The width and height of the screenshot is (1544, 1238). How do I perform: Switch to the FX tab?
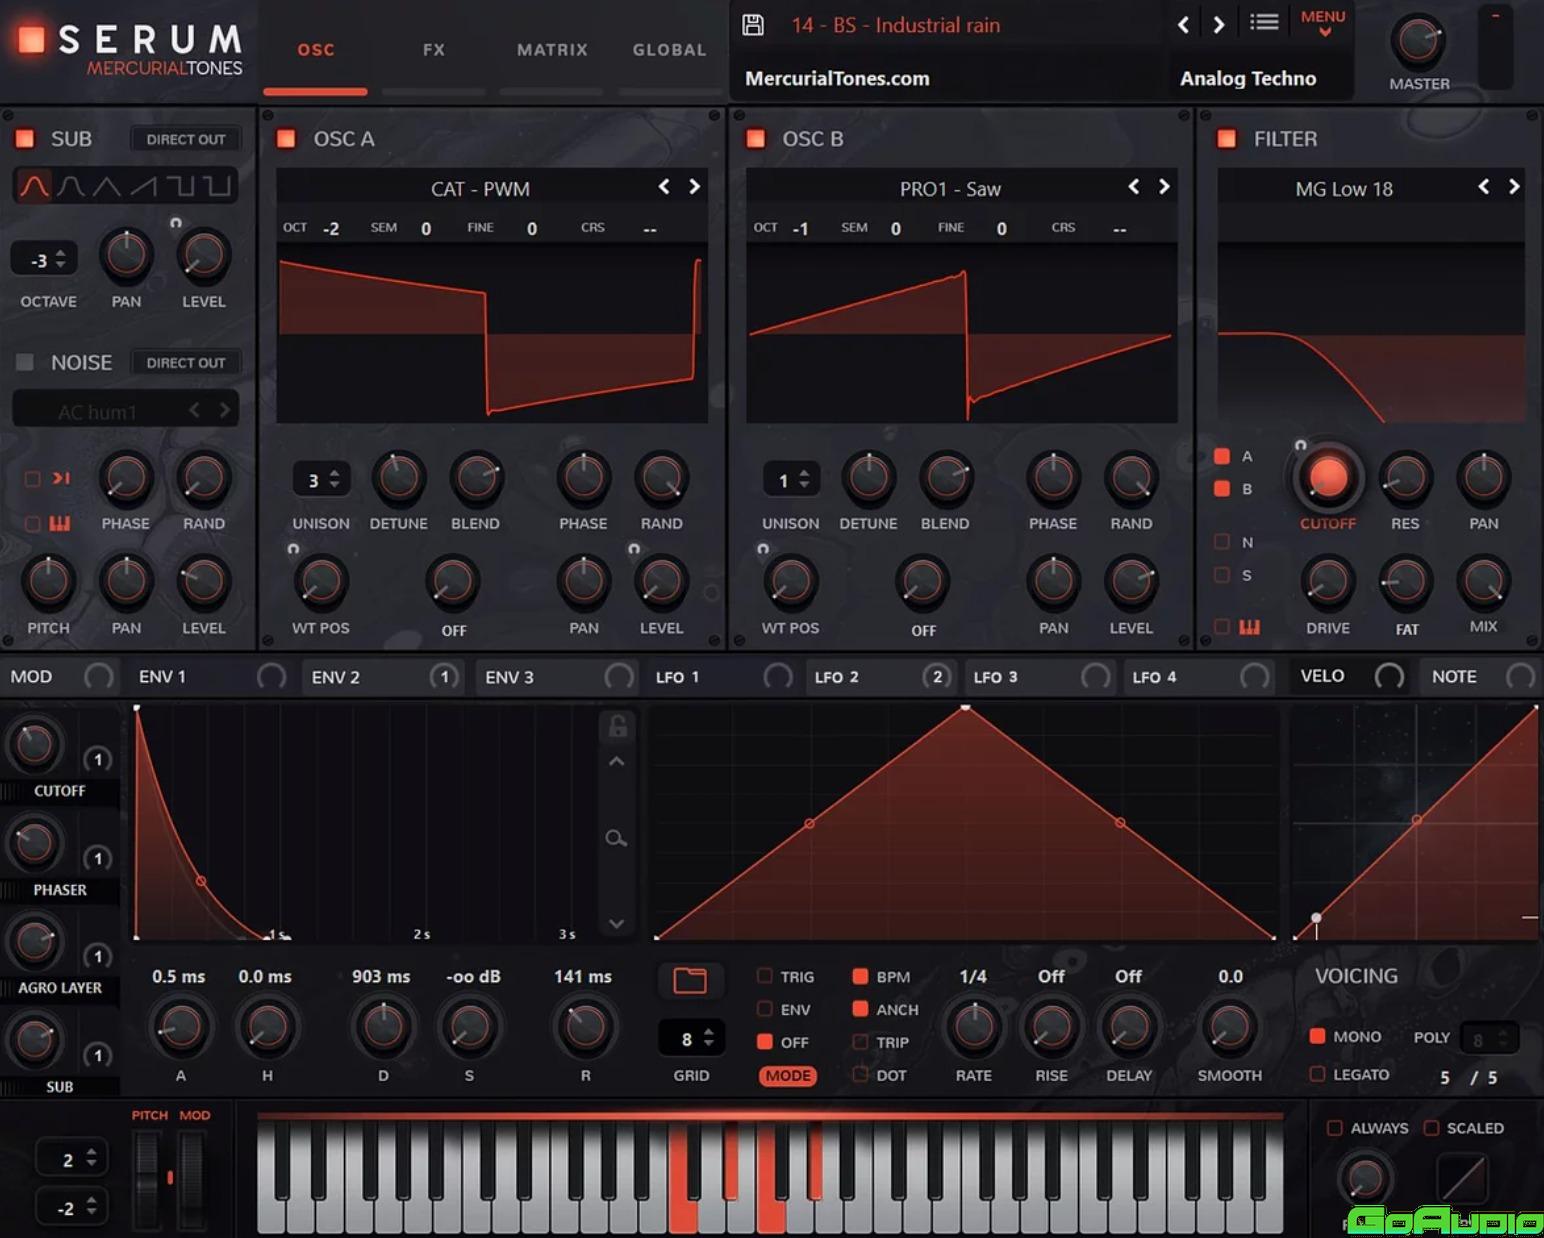coord(433,50)
